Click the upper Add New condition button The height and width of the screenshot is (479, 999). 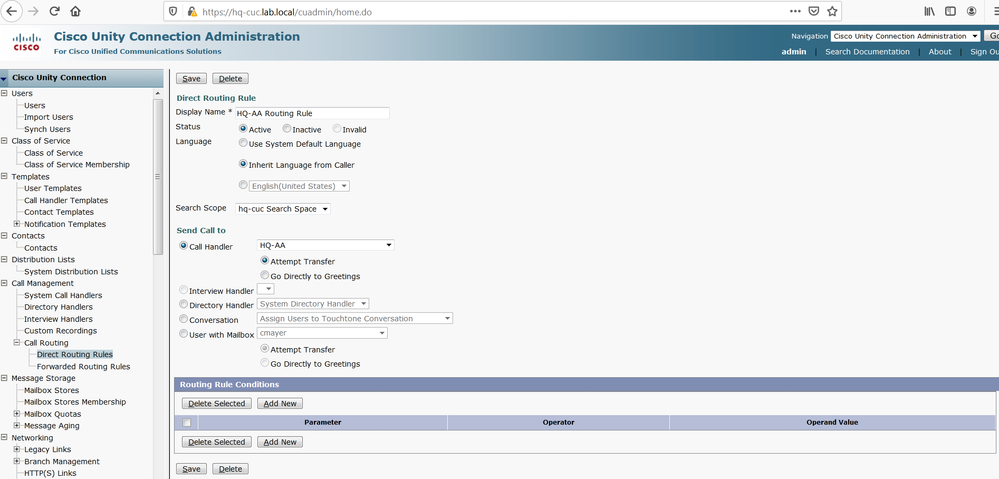tap(280, 403)
